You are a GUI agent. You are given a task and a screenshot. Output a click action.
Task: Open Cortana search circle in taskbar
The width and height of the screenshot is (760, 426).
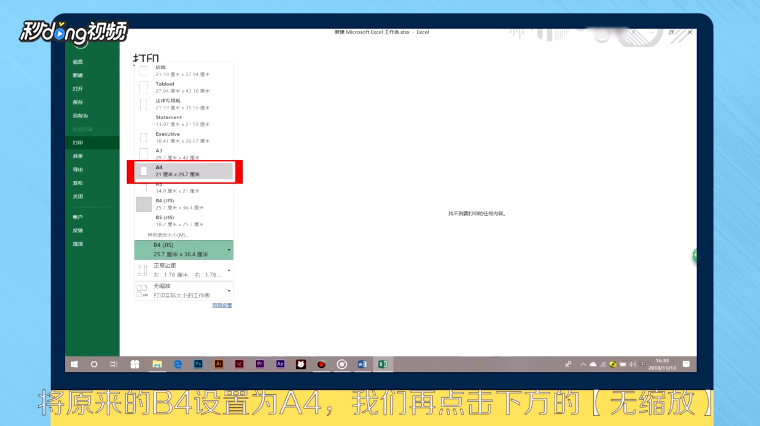coord(94,364)
